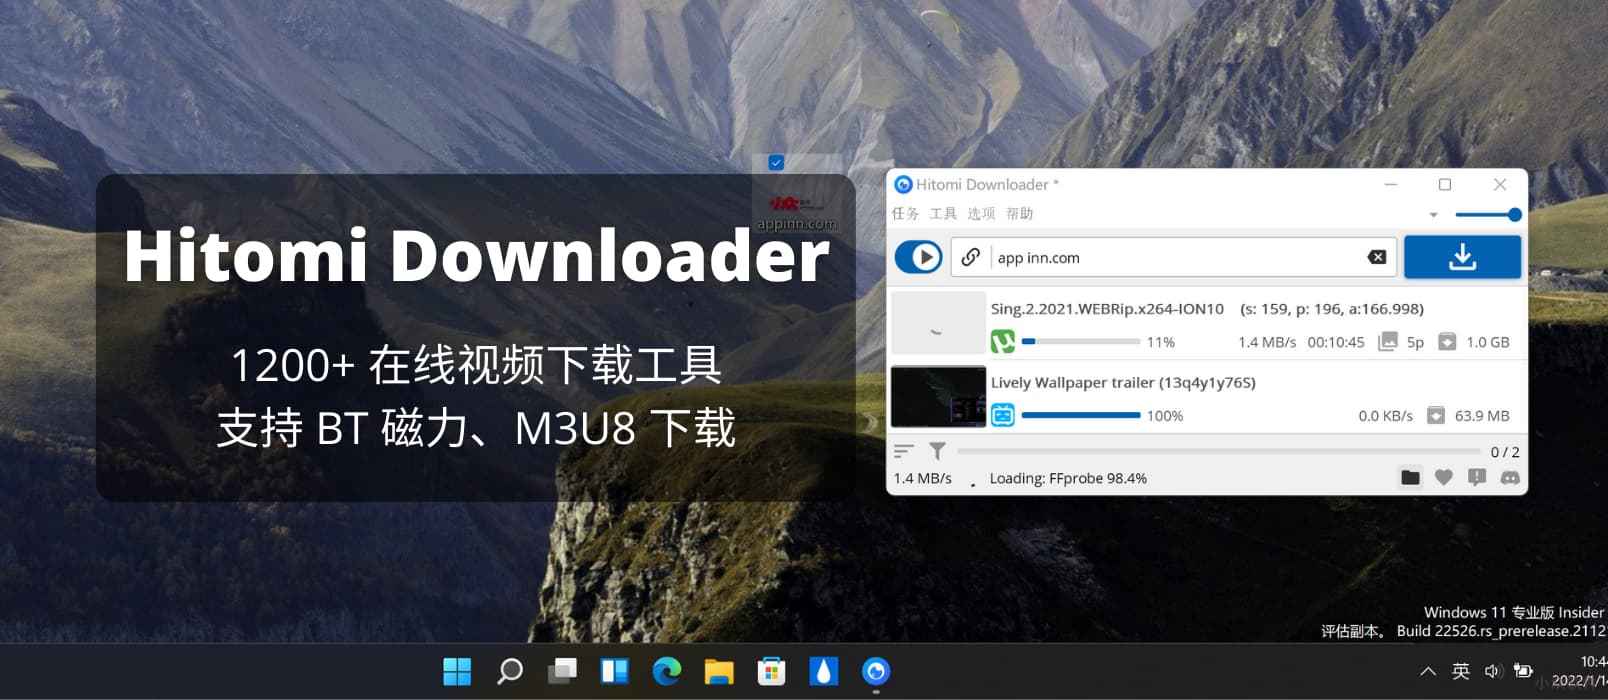Click the 100% progress bar of Lively Wallpaper
Image resolution: width=1608 pixels, height=700 pixels.
[1081, 415]
